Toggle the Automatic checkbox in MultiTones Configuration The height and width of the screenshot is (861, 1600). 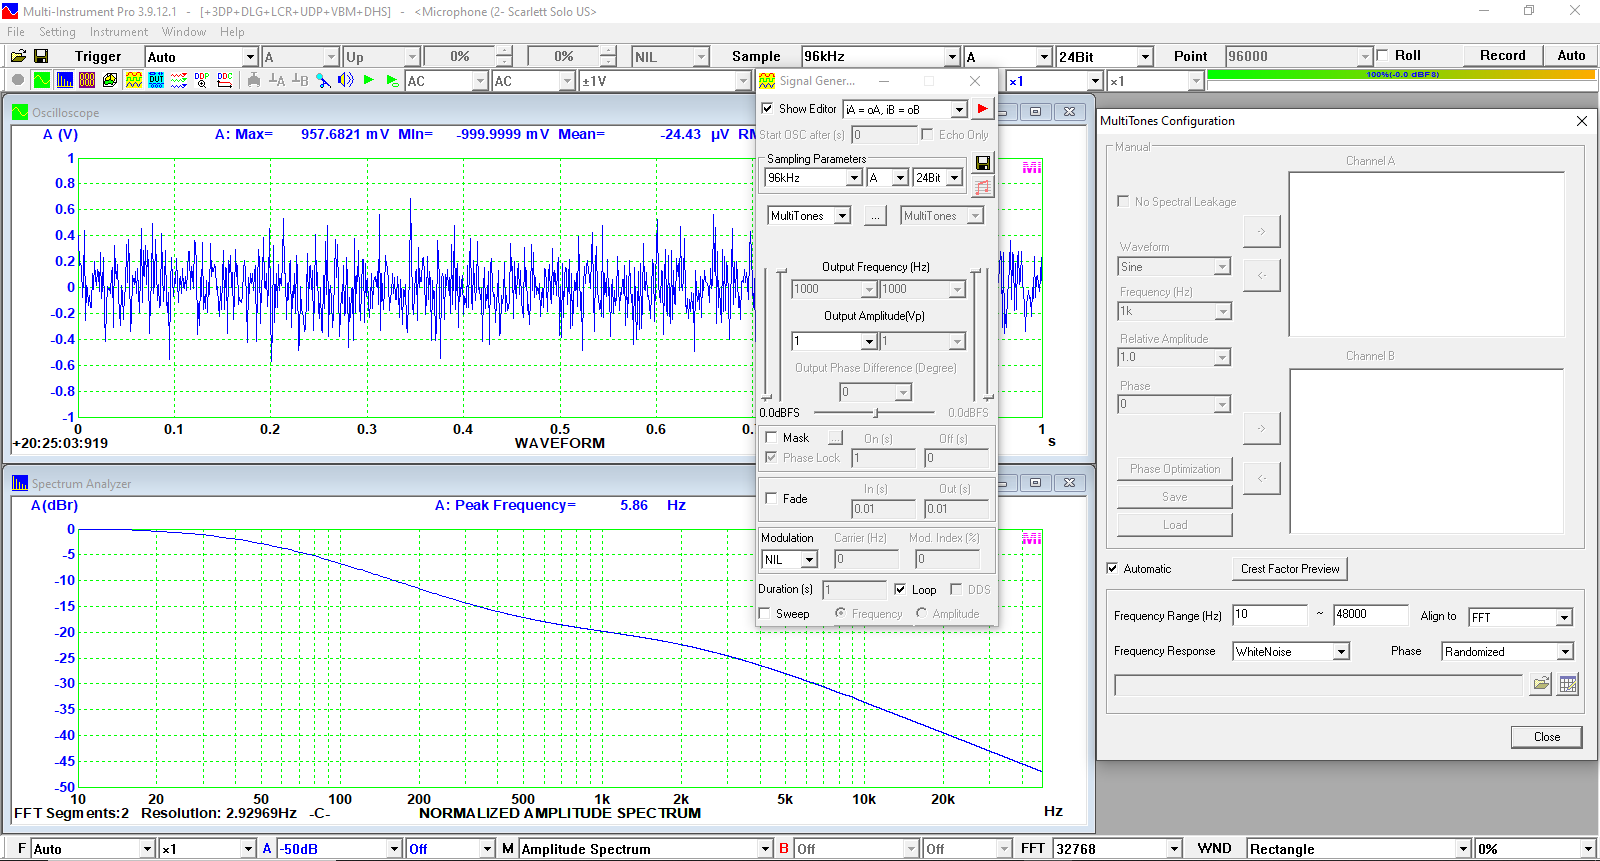(x=1112, y=569)
